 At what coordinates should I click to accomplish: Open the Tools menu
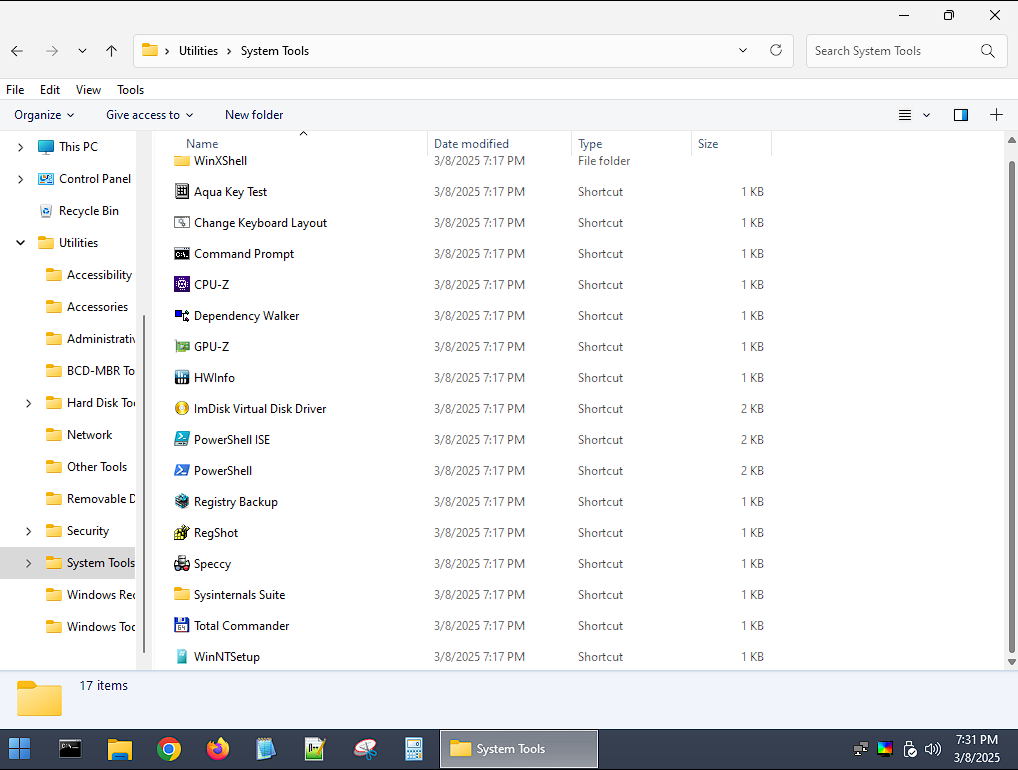point(130,90)
